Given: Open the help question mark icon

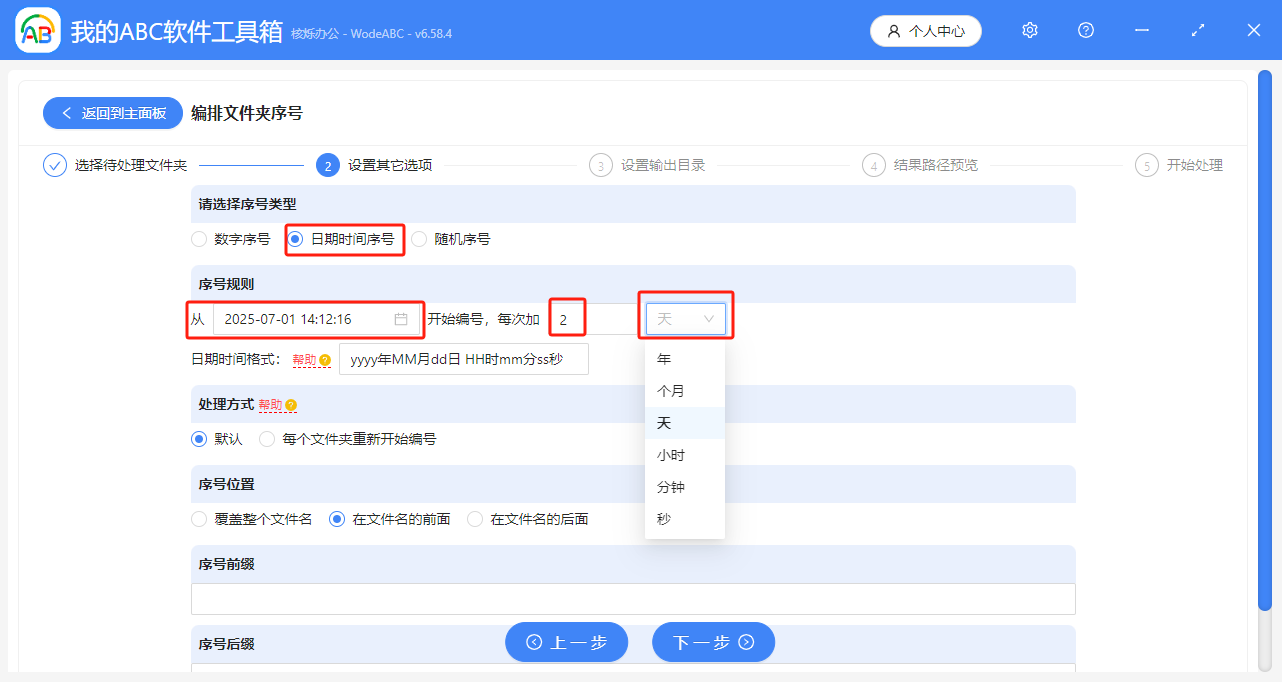Looking at the screenshot, I should point(1086,31).
